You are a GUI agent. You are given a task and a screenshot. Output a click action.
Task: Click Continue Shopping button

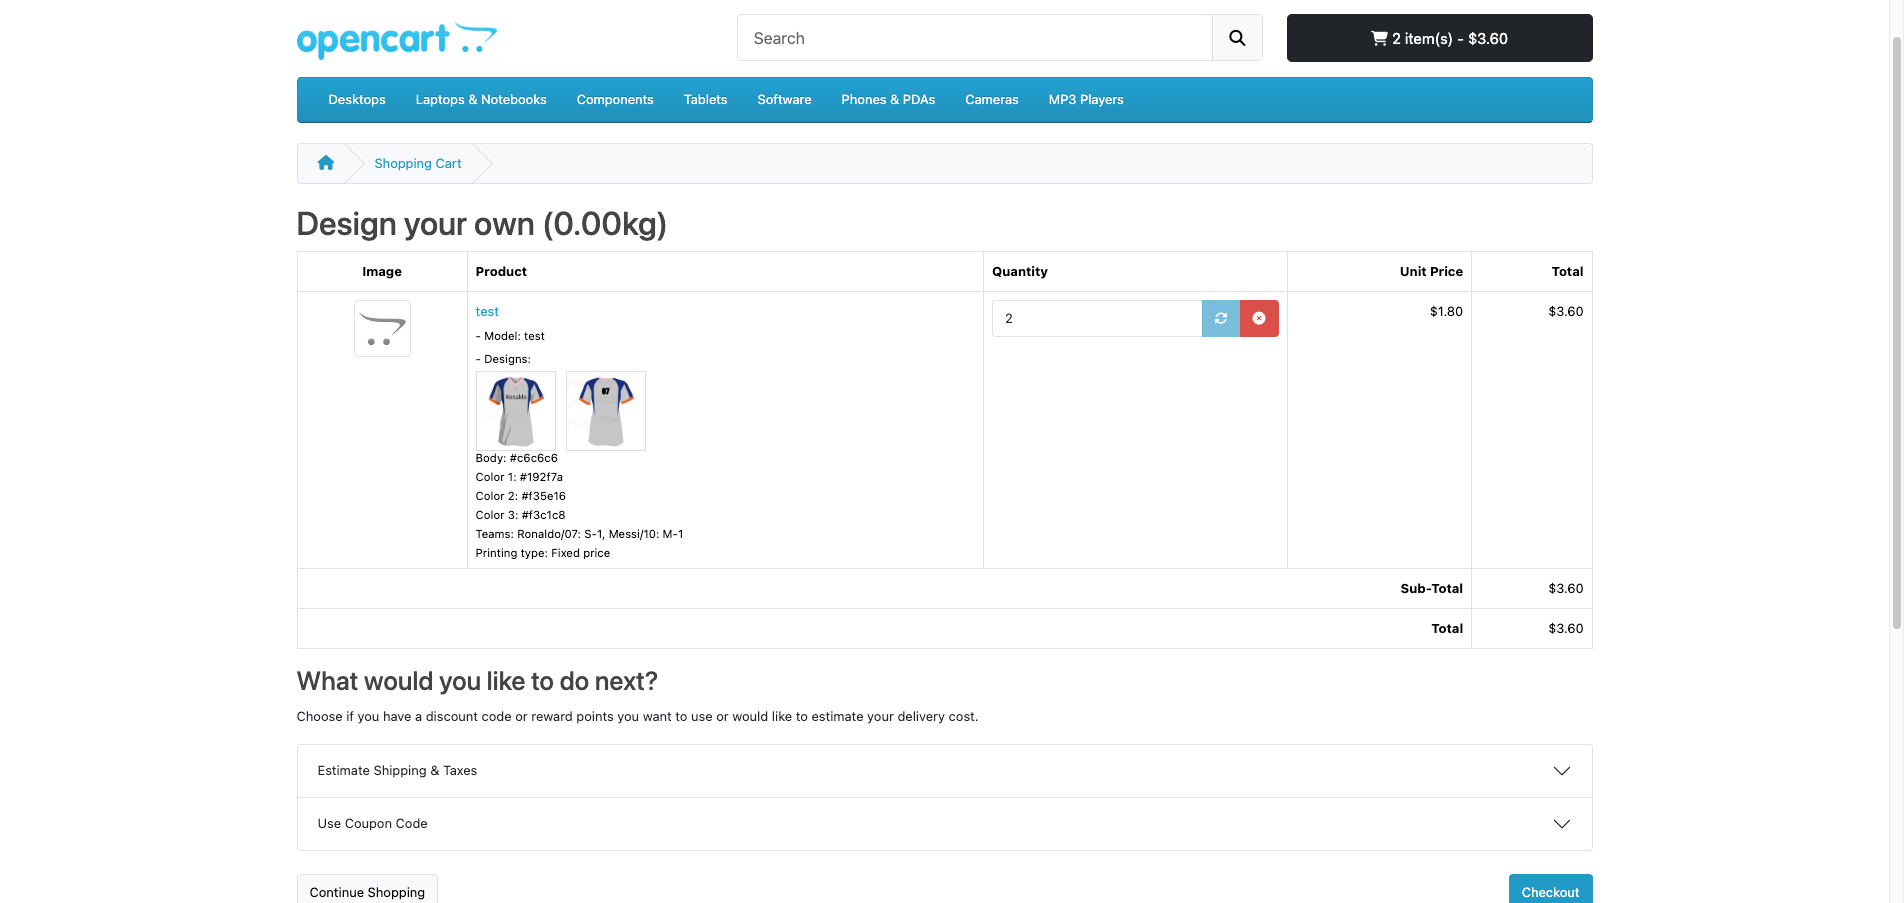pos(367,891)
